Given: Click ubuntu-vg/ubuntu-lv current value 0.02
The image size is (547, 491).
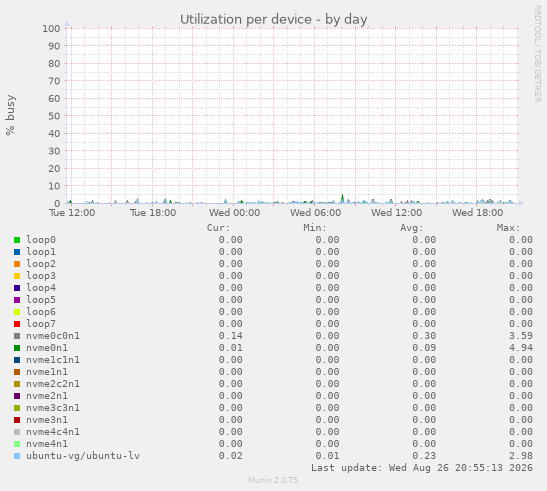Looking at the screenshot, I should (231, 456).
